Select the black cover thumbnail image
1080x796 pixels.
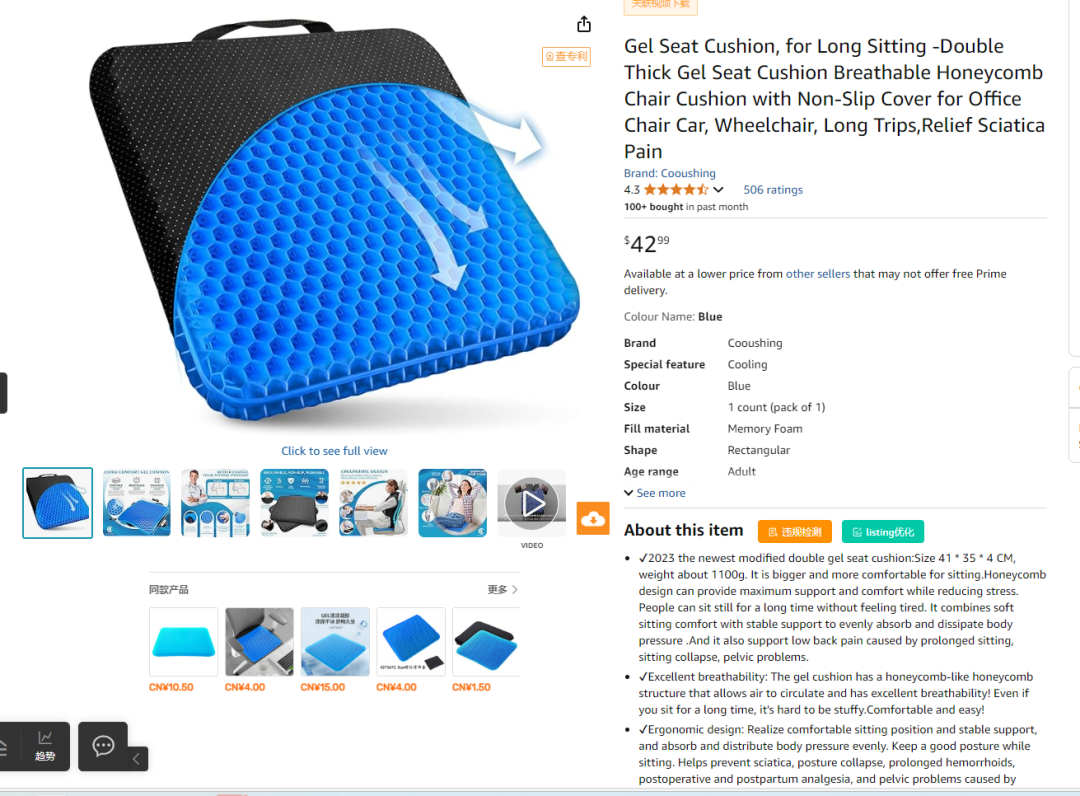tap(294, 503)
